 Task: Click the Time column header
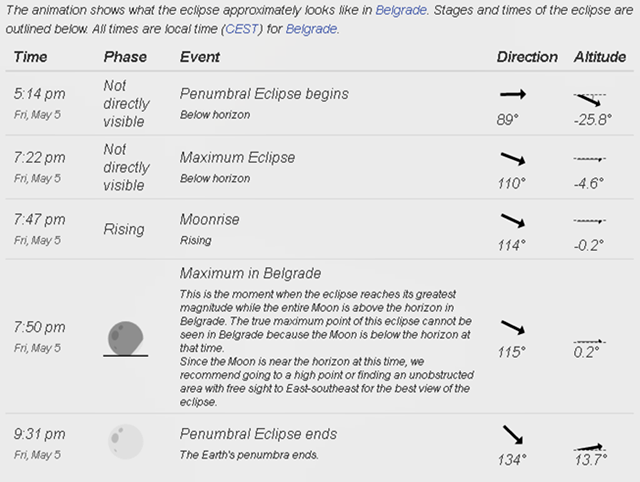30,57
